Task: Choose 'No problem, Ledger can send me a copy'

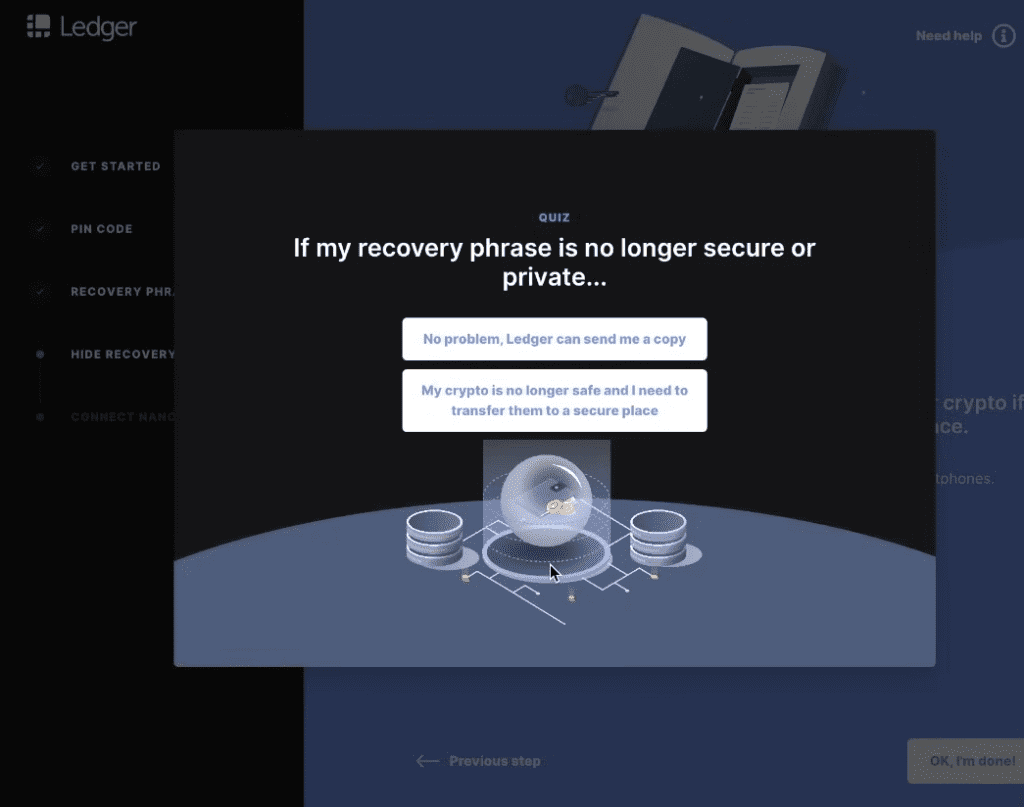Action: point(554,339)
